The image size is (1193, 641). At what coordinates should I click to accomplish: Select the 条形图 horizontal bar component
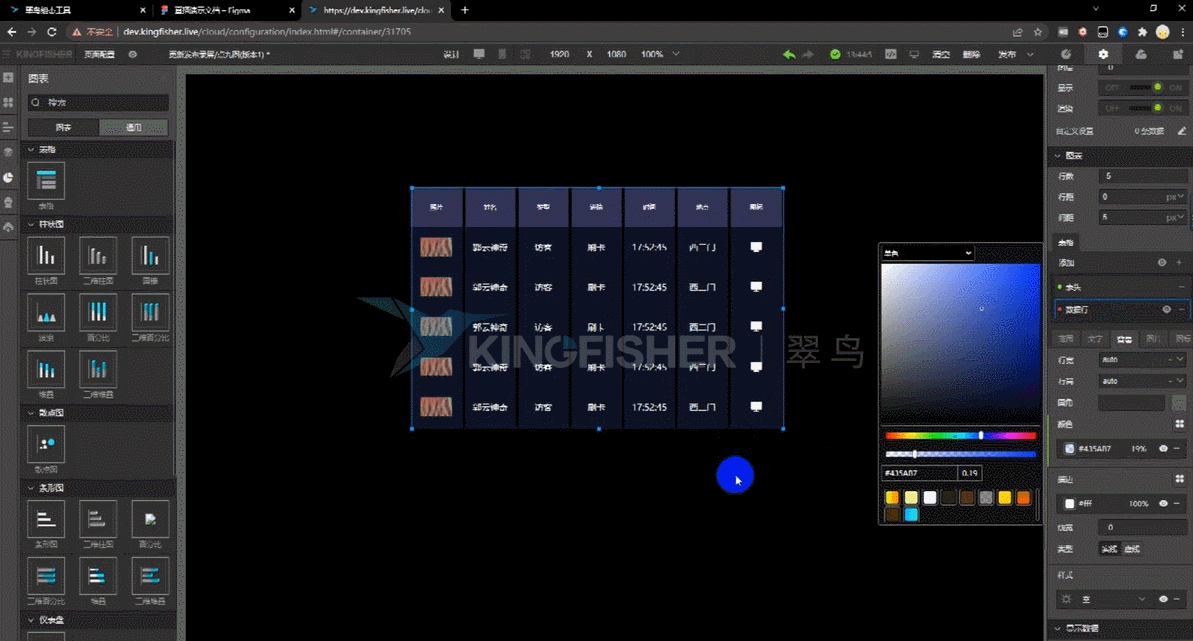(x=46, y=519)
